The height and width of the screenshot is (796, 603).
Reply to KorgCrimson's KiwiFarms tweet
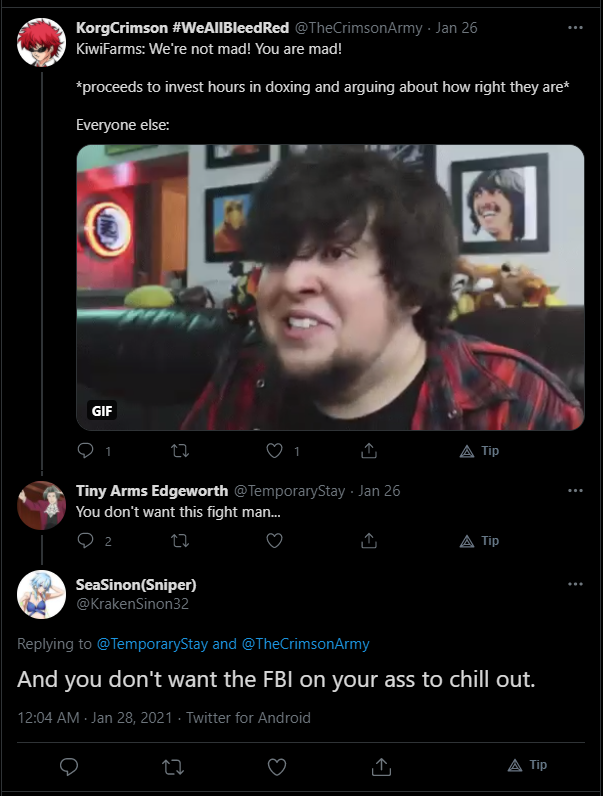(85, 450)
